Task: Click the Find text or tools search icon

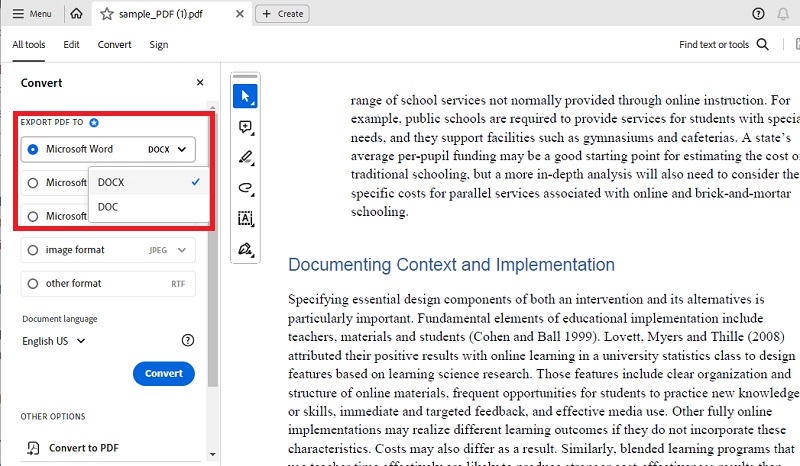Action: click(x=762, y=44)
